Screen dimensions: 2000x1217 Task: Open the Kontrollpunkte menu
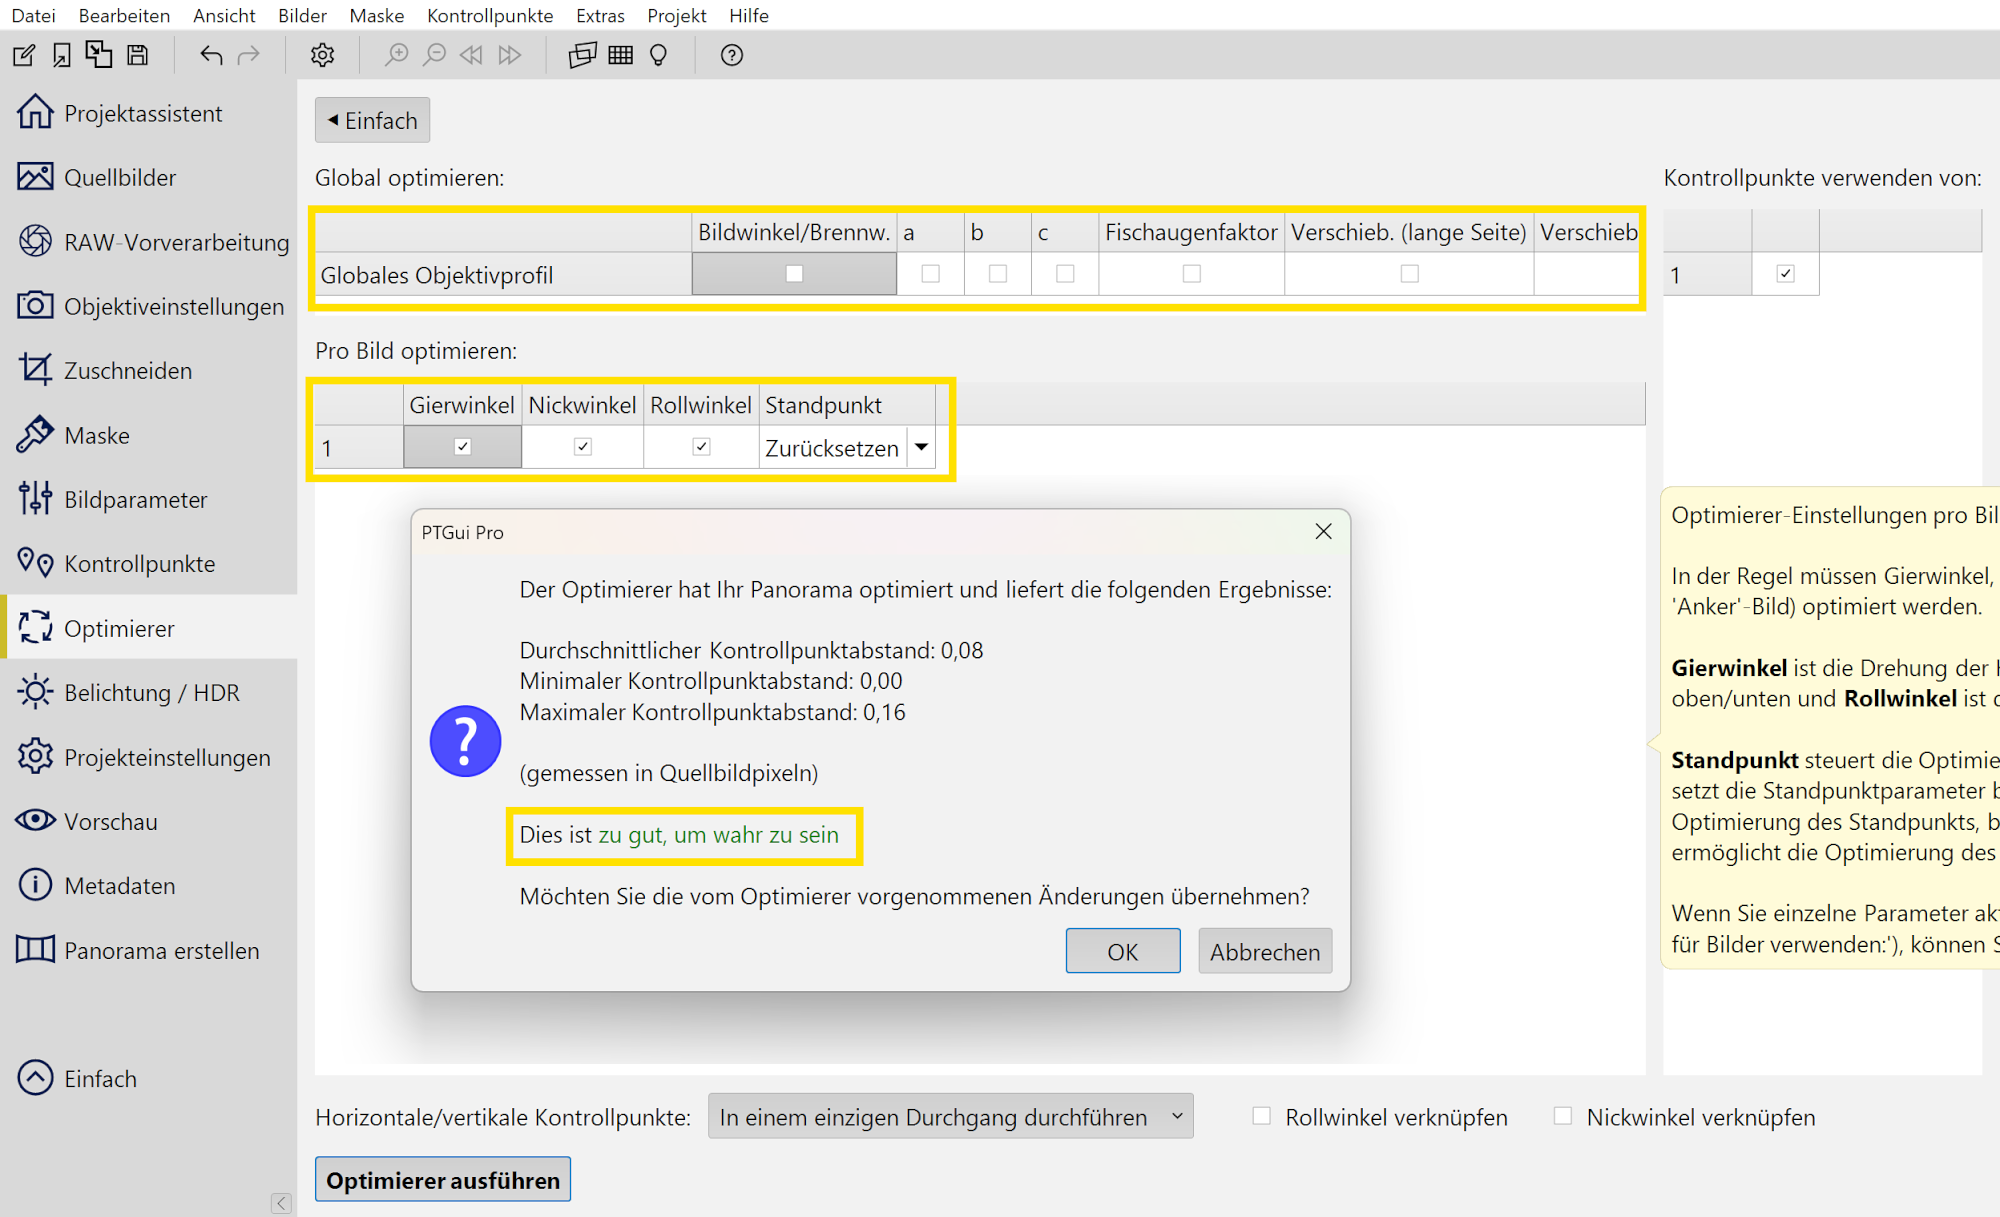coord(489,15)
